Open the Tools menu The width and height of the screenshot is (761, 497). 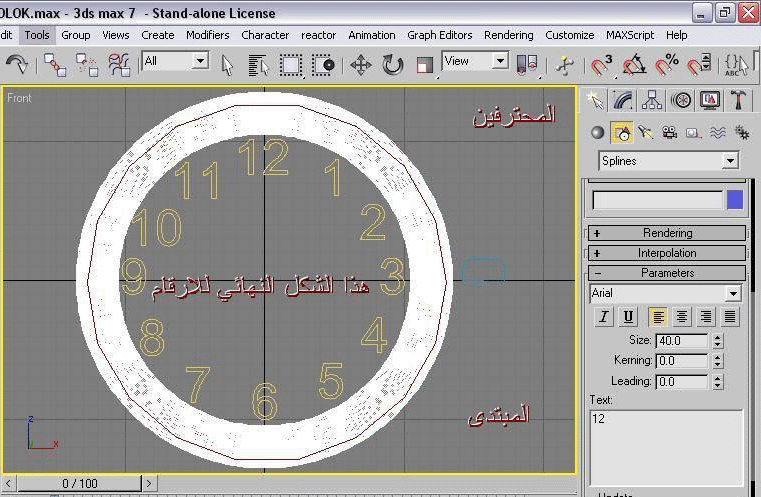coord(37,35)
